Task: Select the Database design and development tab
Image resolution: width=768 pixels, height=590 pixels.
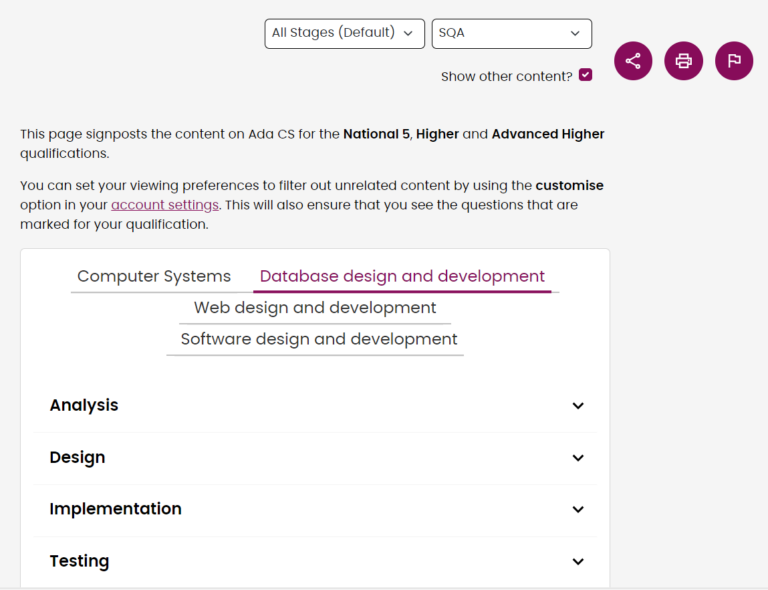Action: pos(402,276)
